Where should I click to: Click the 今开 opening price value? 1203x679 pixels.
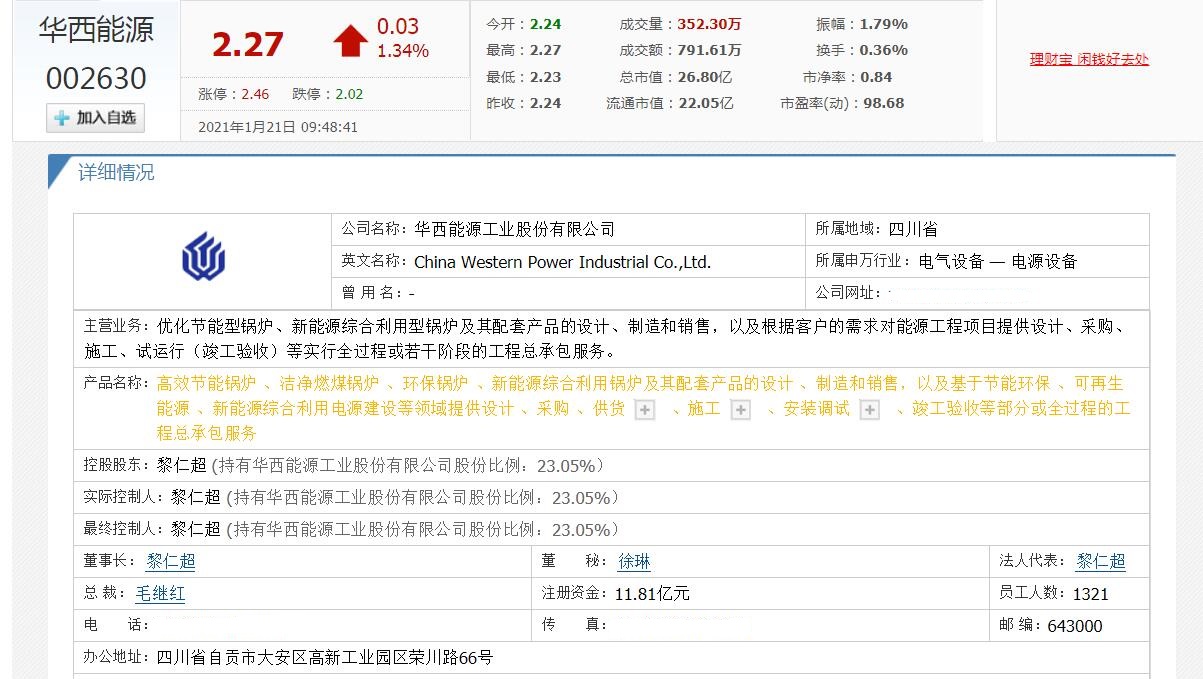[x=546, y=24]
